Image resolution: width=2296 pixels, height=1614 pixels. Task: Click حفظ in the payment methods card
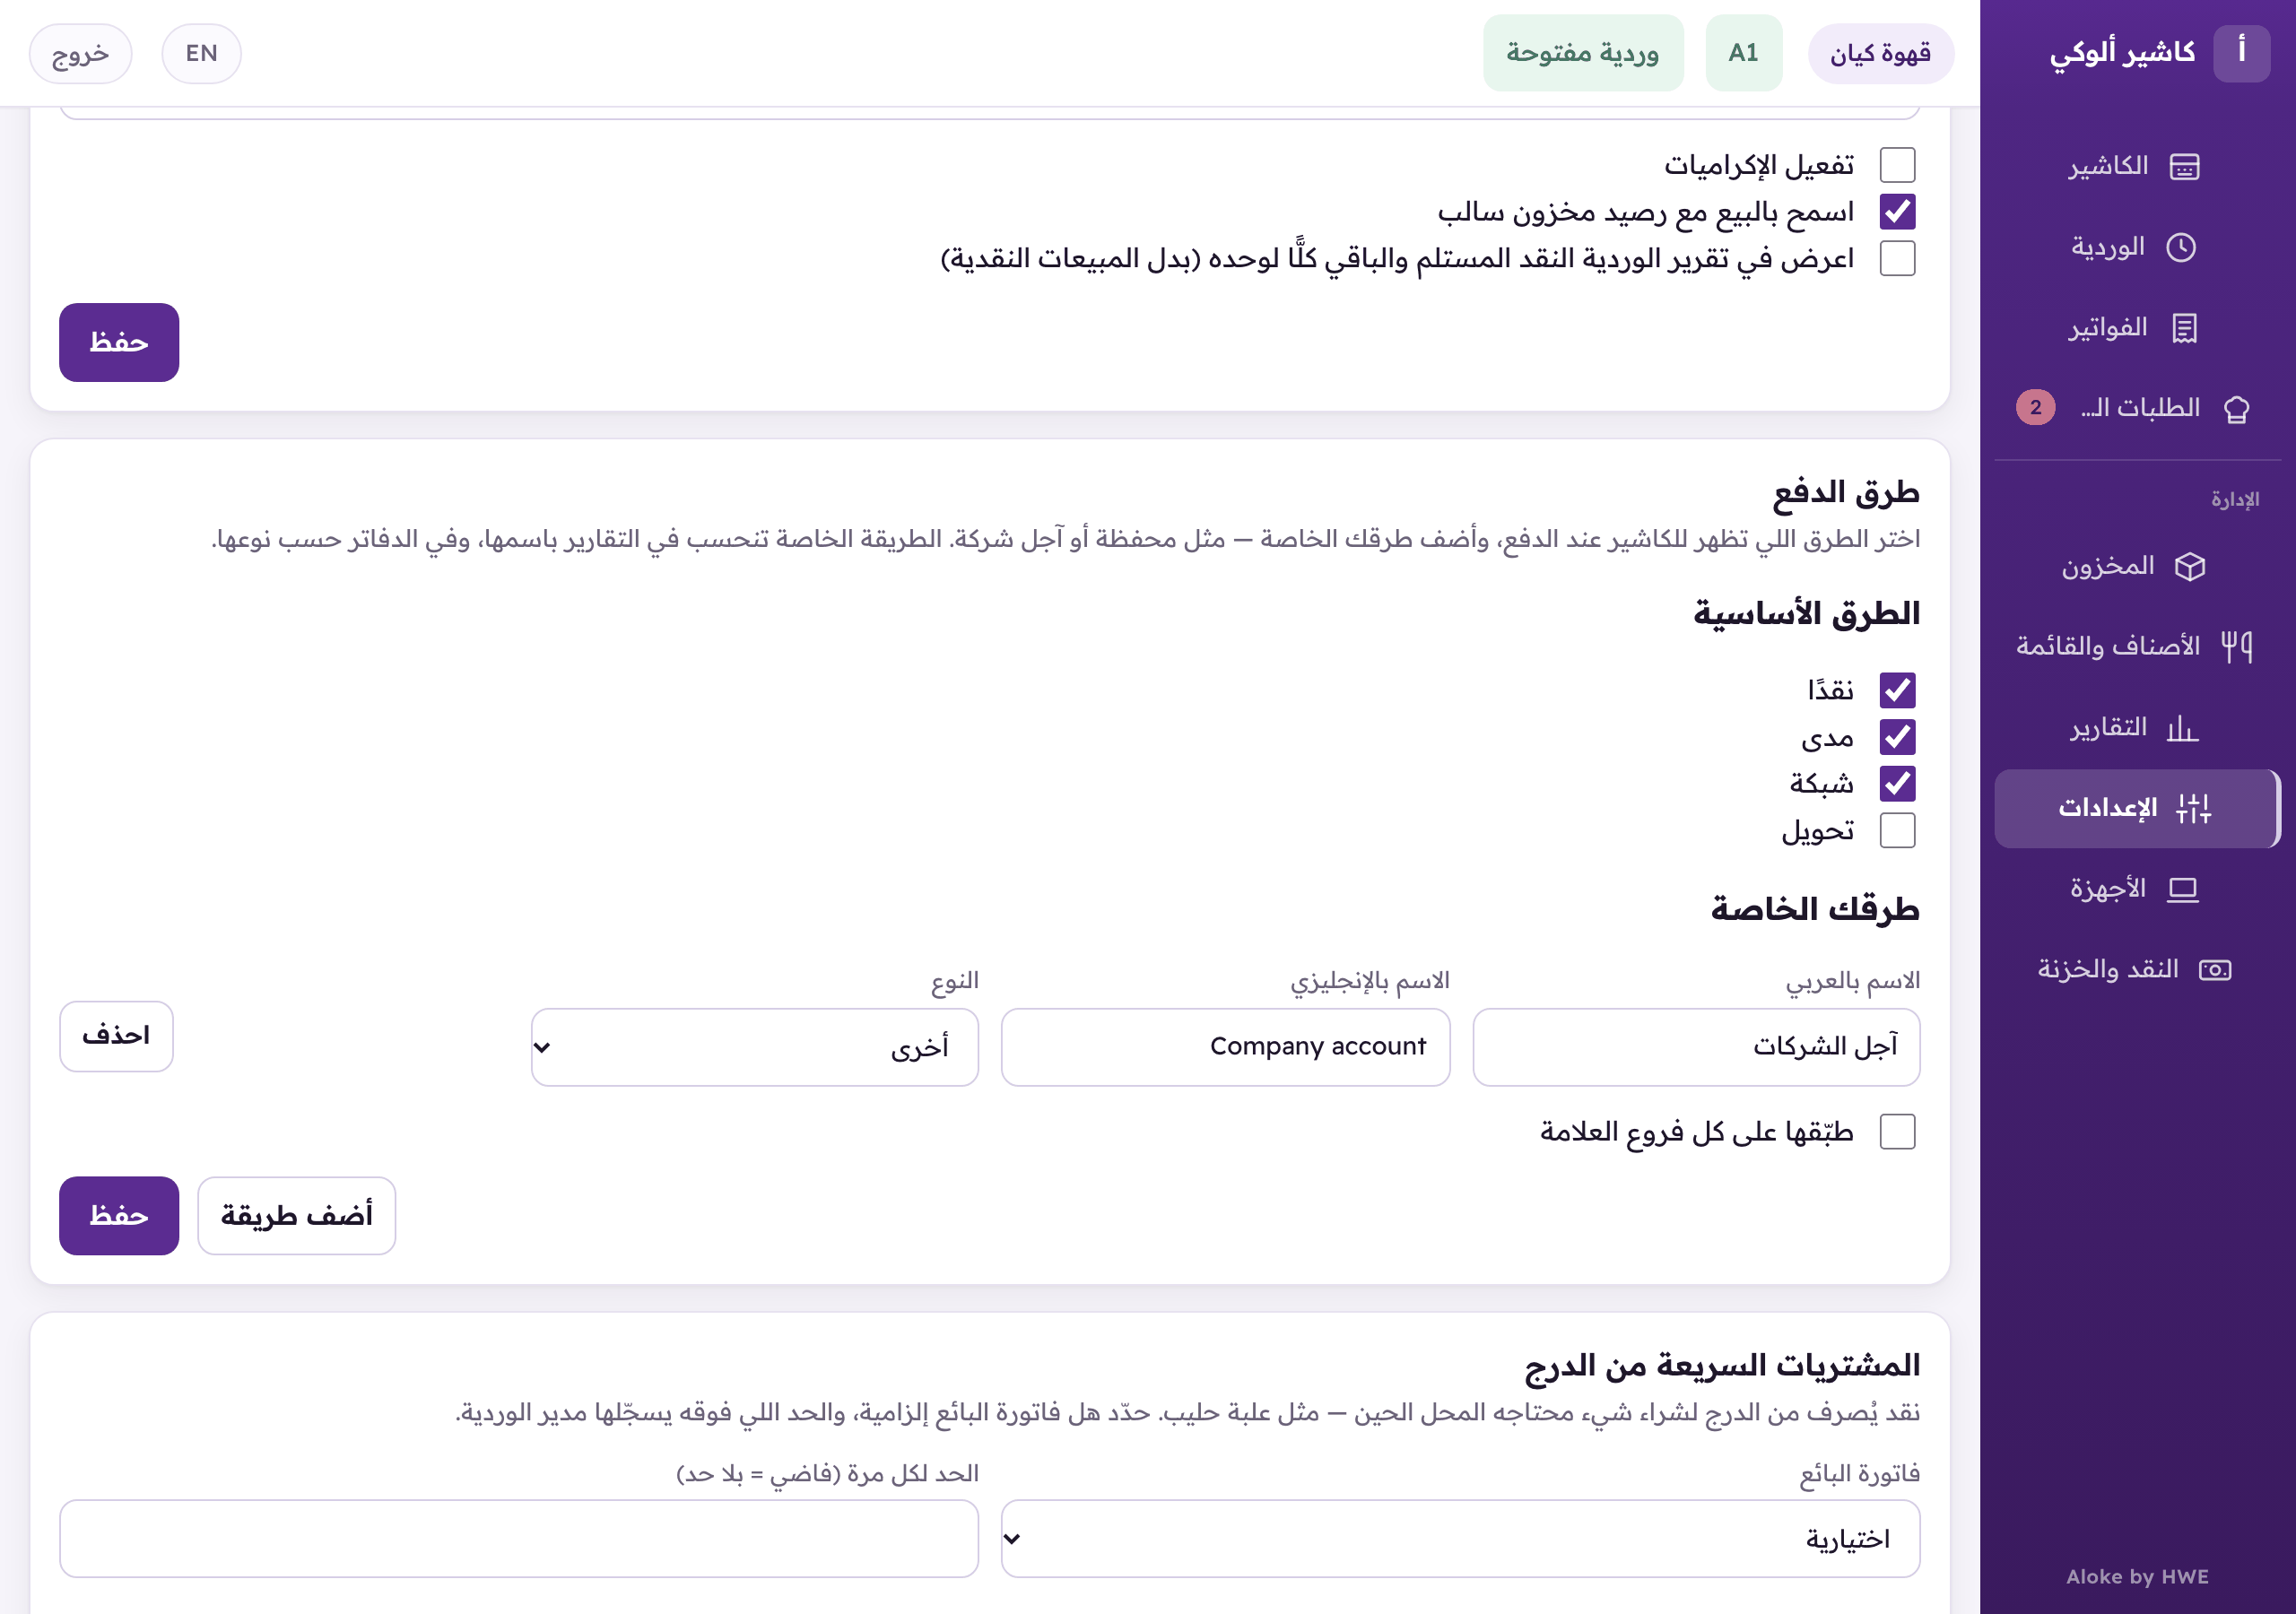[119, 1216]
